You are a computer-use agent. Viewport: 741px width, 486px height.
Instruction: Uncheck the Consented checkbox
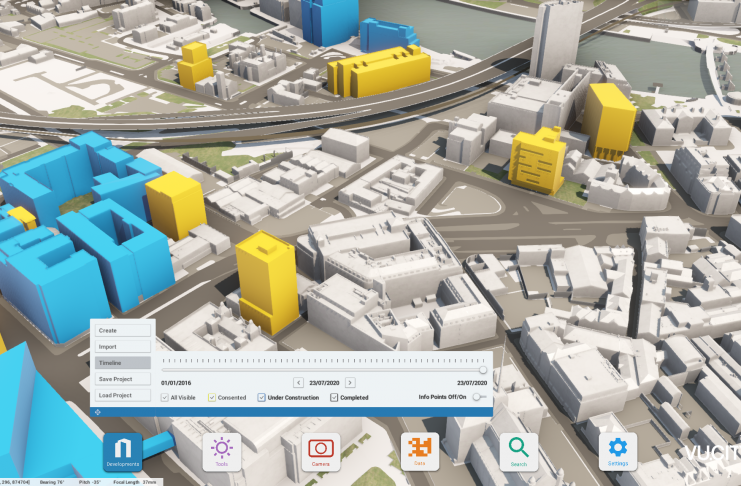(x=212, y=398)
